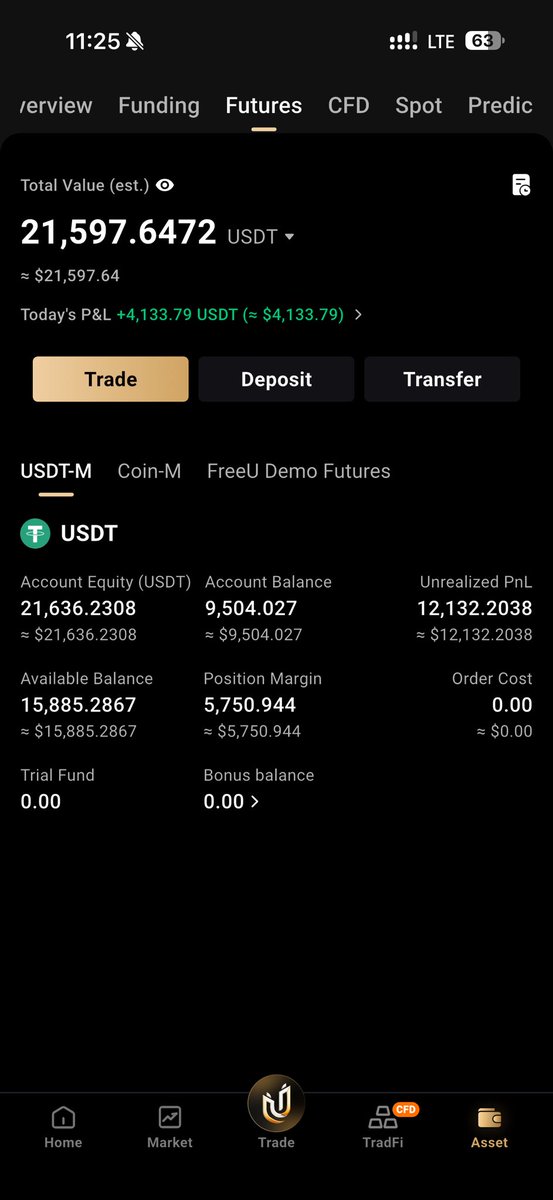This screenshot has height=1200, width=553.
Task: Tap the 21,597.6472 total value amount
Action: click(x=118, y=232)
